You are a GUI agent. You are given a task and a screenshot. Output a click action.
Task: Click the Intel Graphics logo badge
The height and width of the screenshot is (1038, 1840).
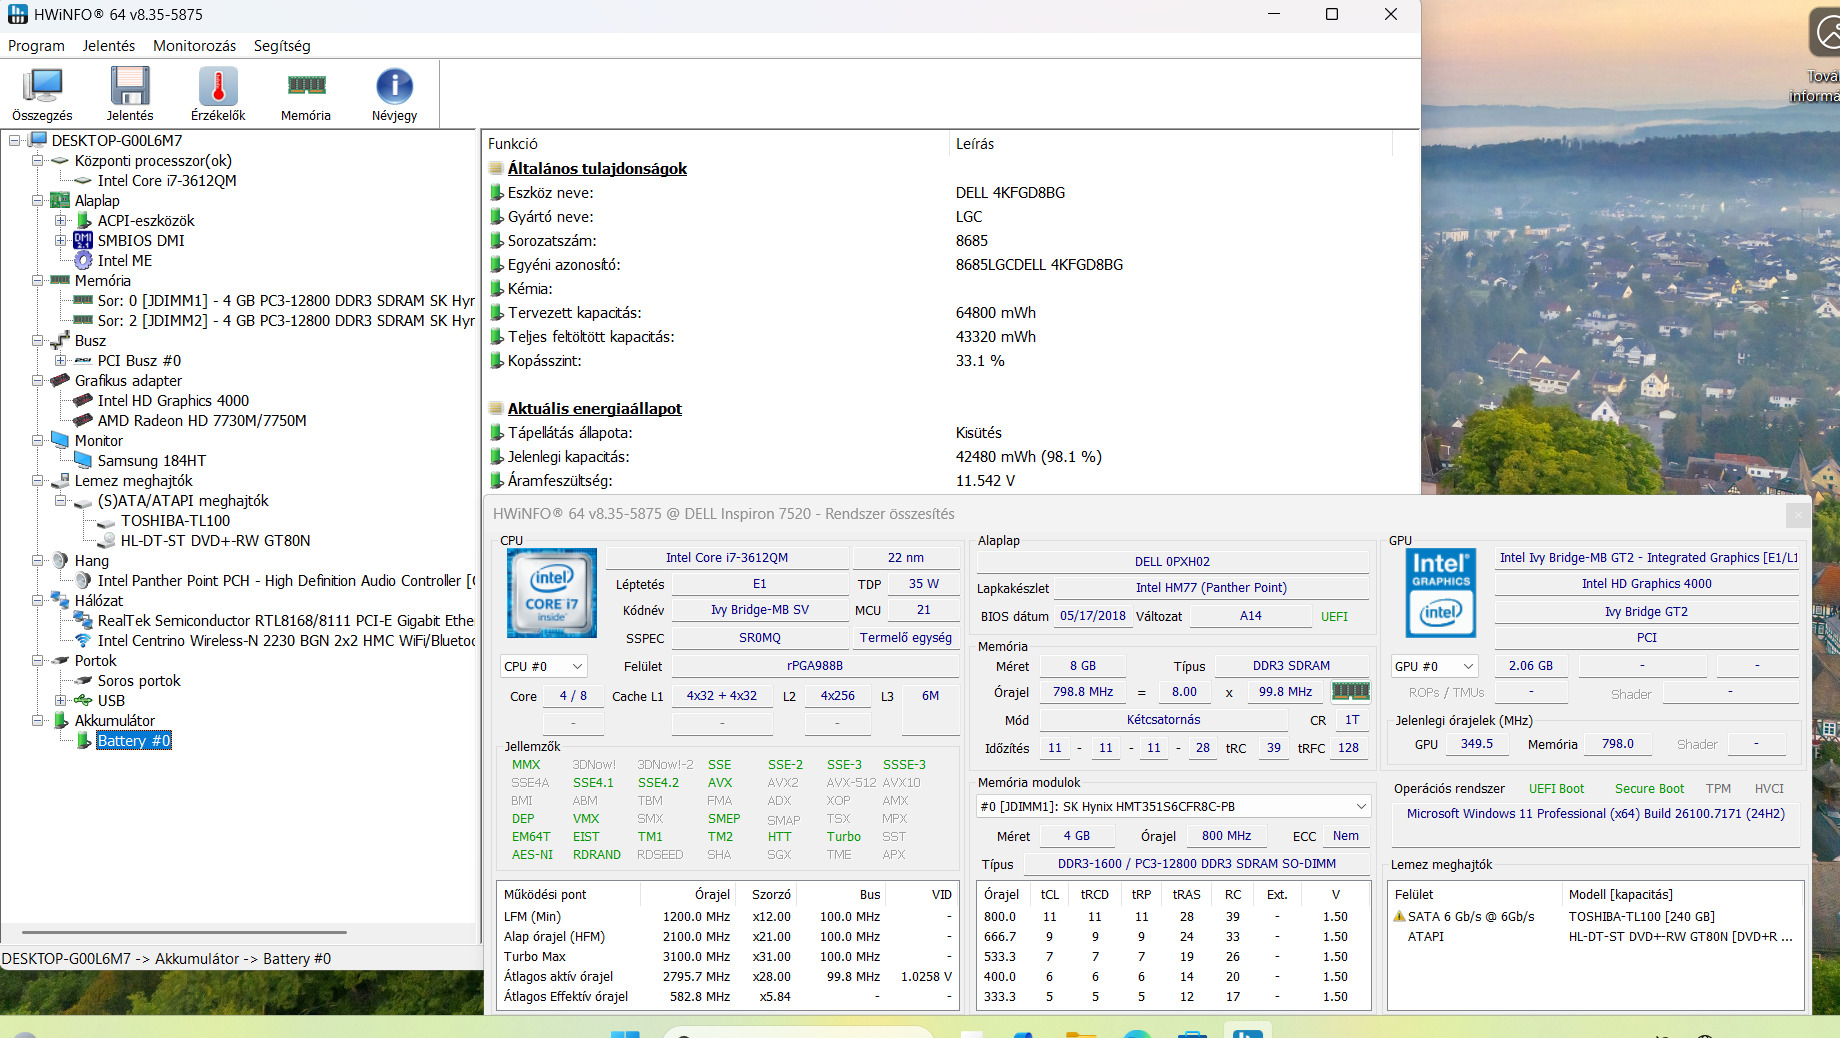[x=1441, y=593]
